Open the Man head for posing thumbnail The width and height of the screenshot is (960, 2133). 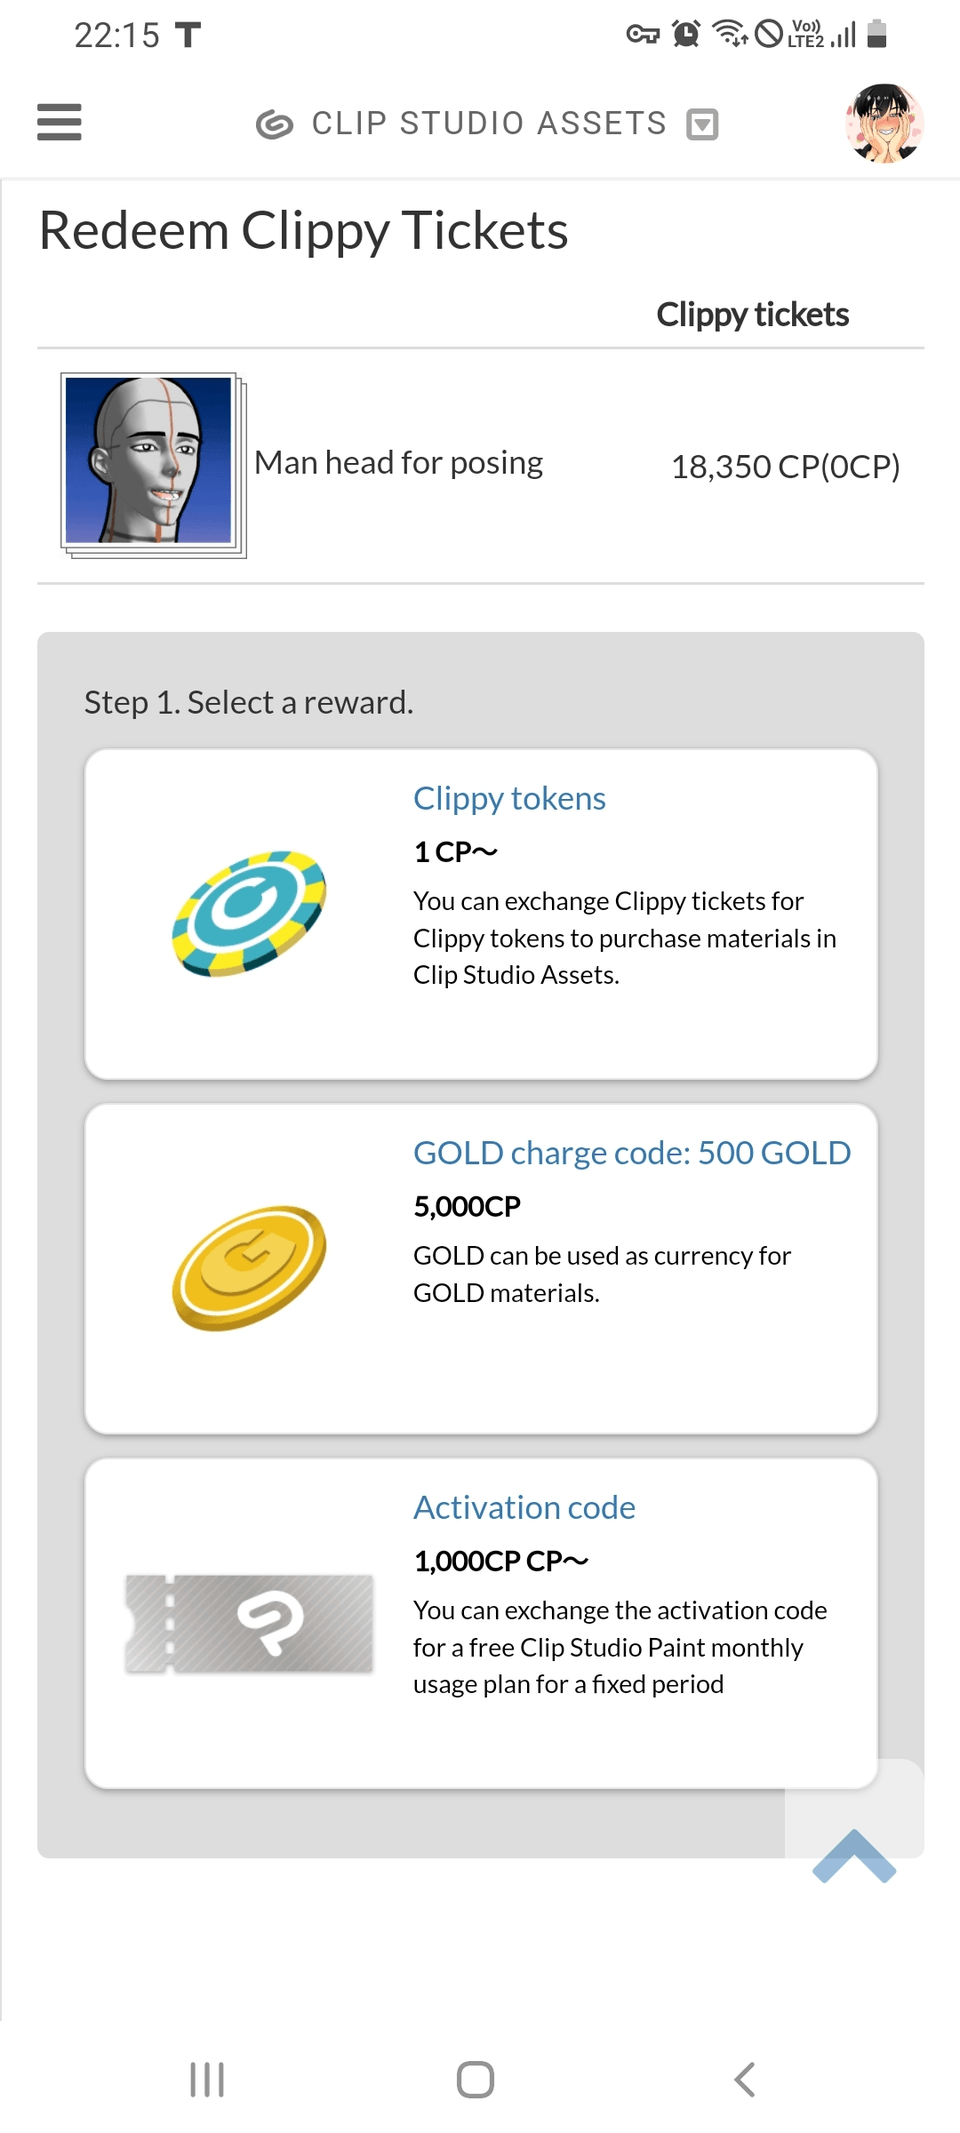click(151, 463)
